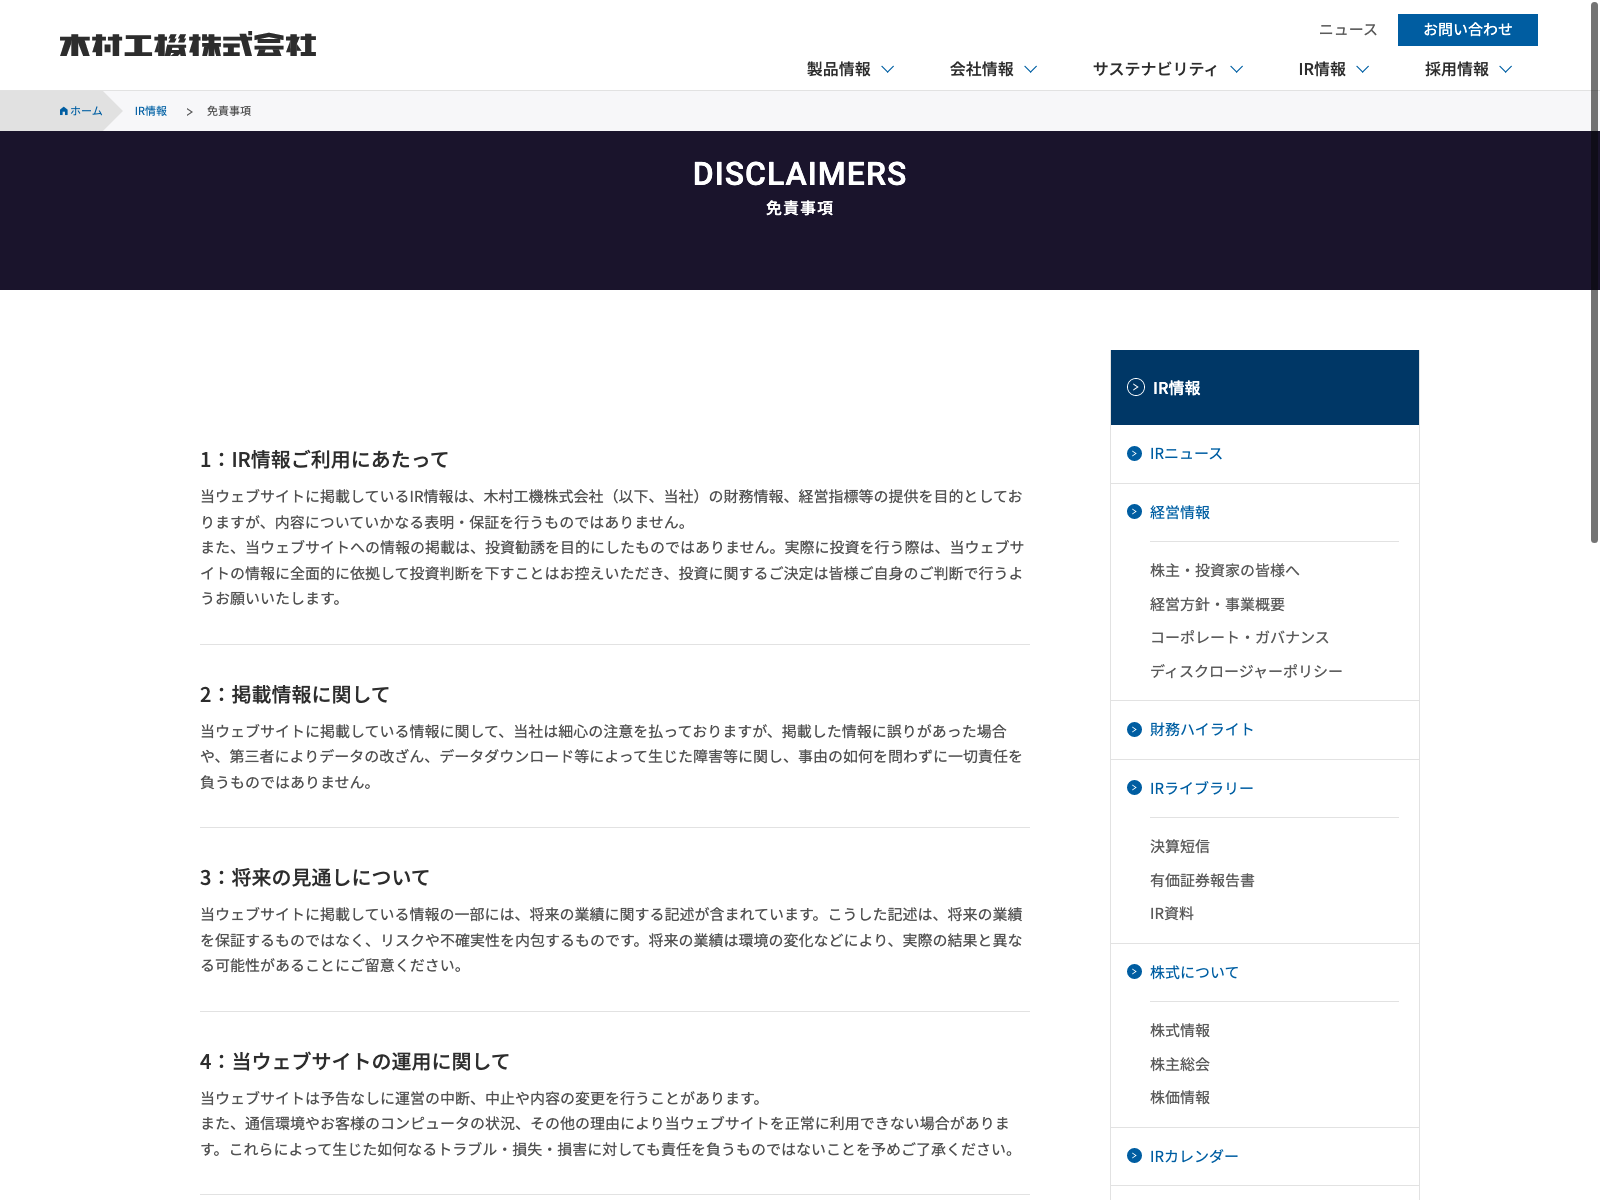Click the arrow icon beside 財務ハイライト
This screenshot has height=1200, width=1600.
(x=1134, y=730)
